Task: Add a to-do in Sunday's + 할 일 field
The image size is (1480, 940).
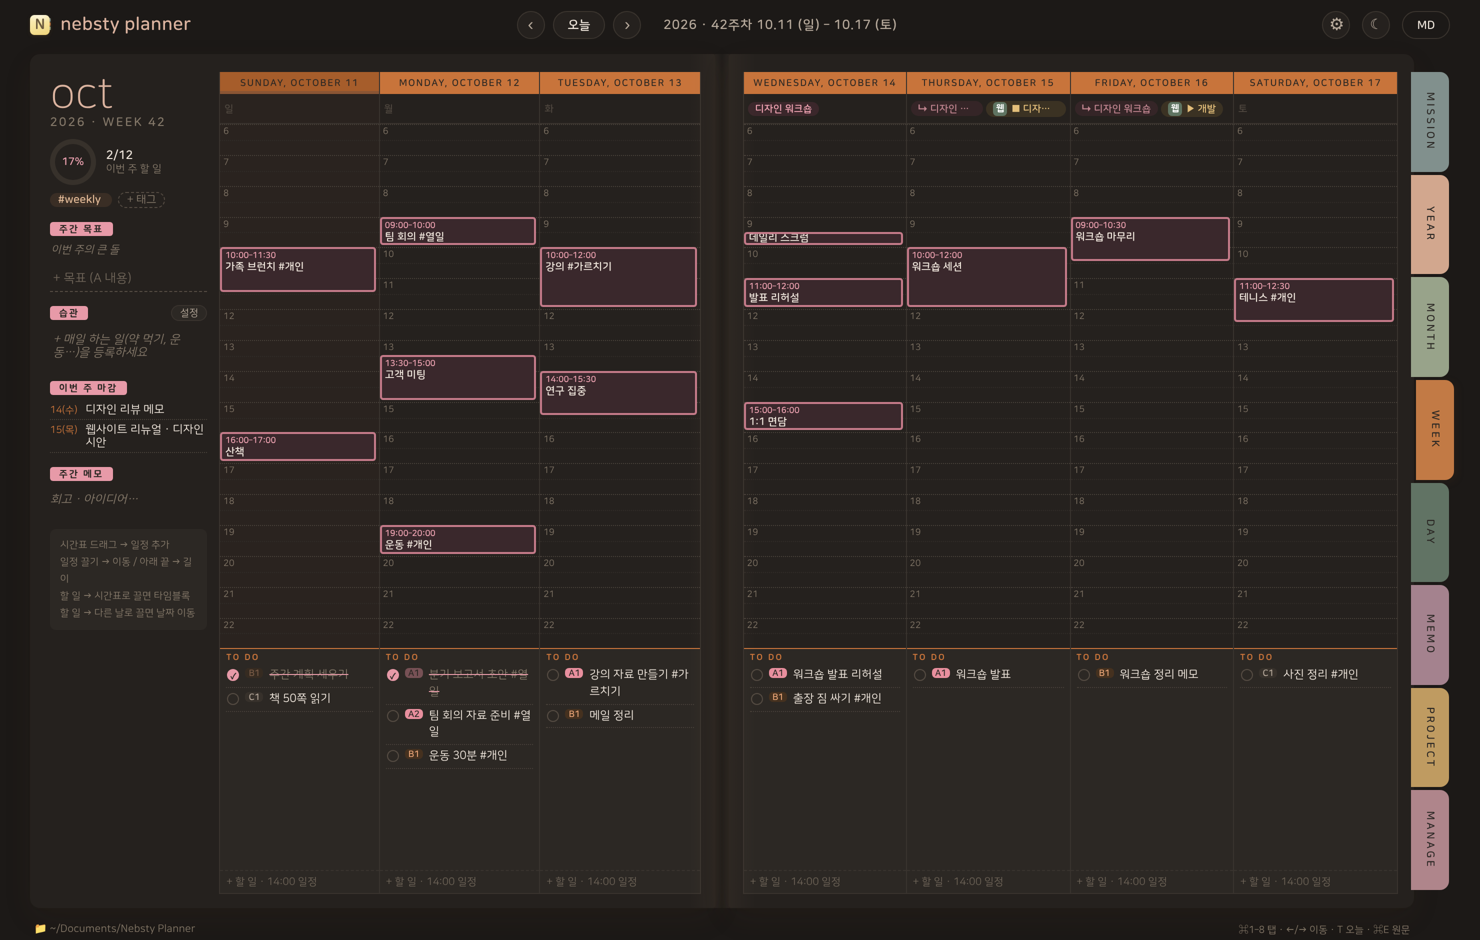Action: 299,881
